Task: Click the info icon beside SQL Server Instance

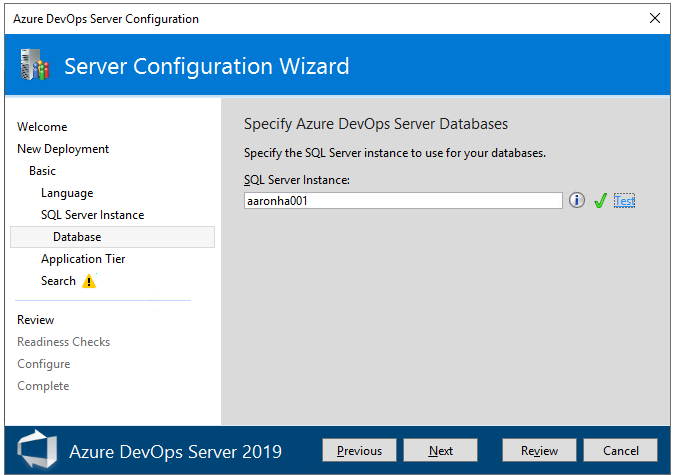Action: (577, 201)
